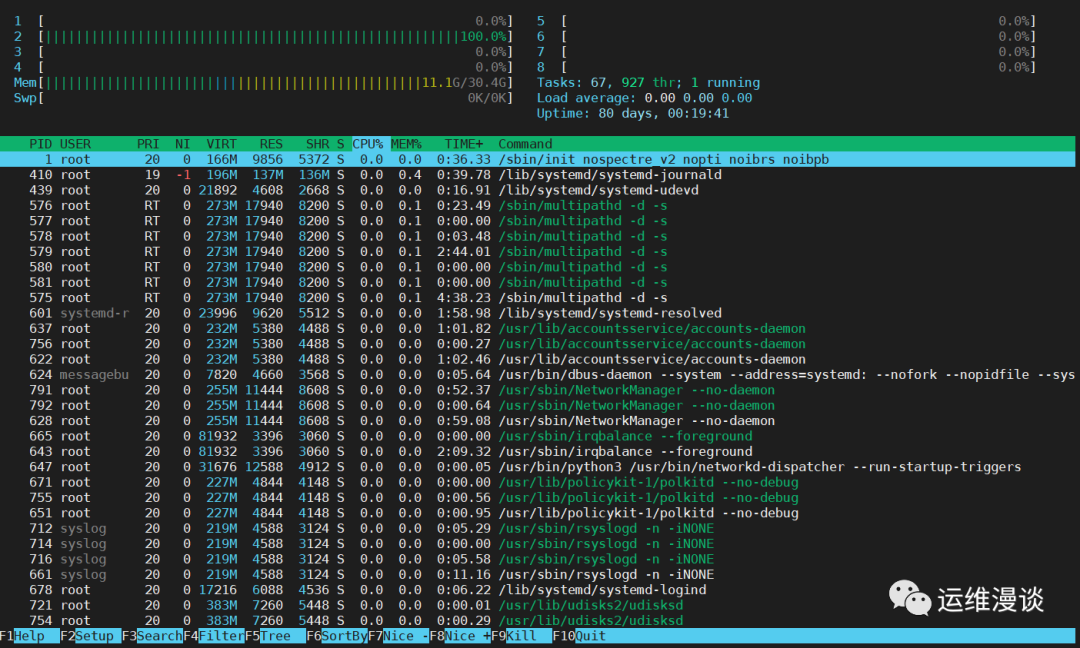
Task: Click the Swp meter showing 0K/0K
Action: 264,98
